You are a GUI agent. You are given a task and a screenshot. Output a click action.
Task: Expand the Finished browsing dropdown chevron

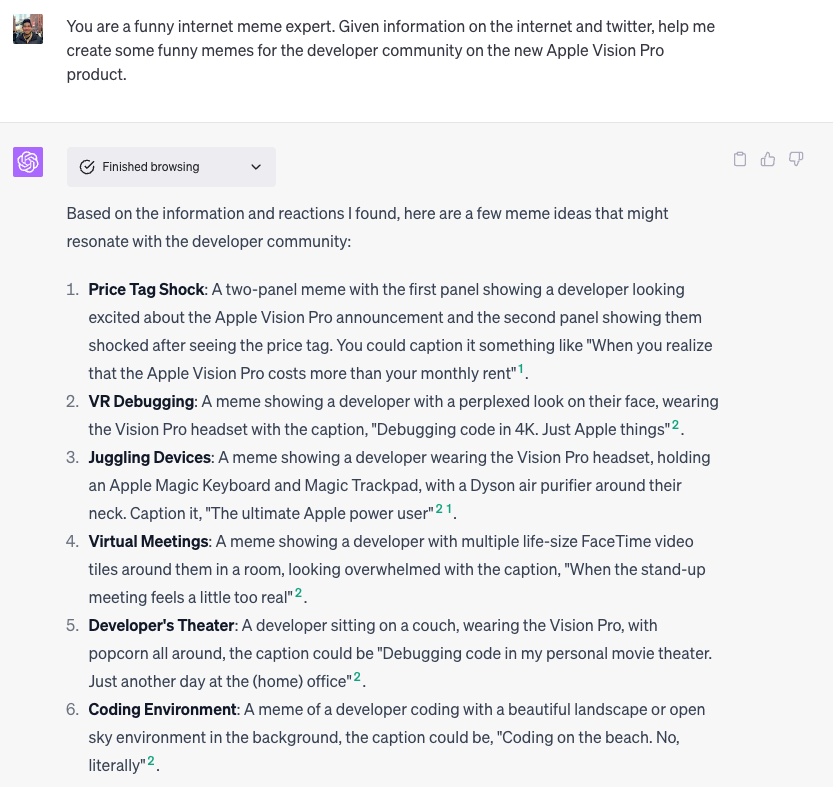256,167
